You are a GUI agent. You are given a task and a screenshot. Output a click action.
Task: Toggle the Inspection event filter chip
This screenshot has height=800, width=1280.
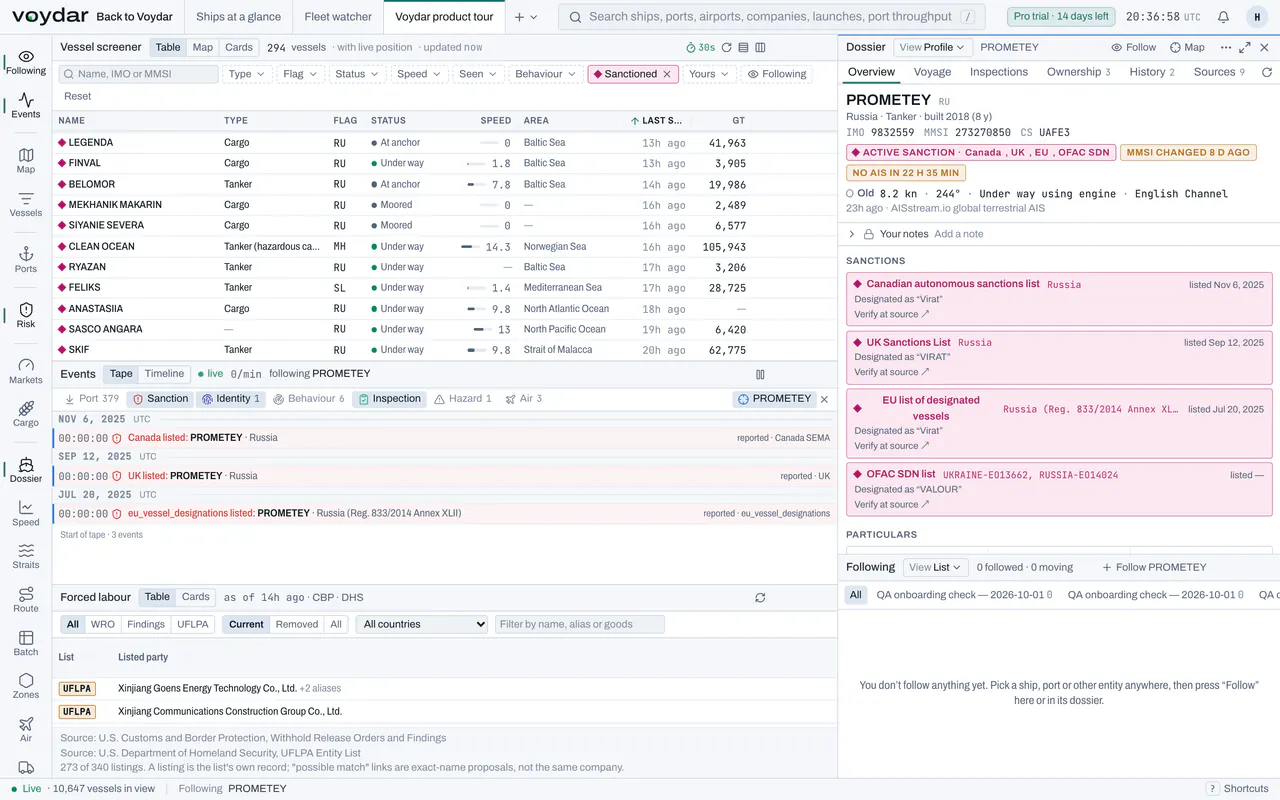[390, 399]
